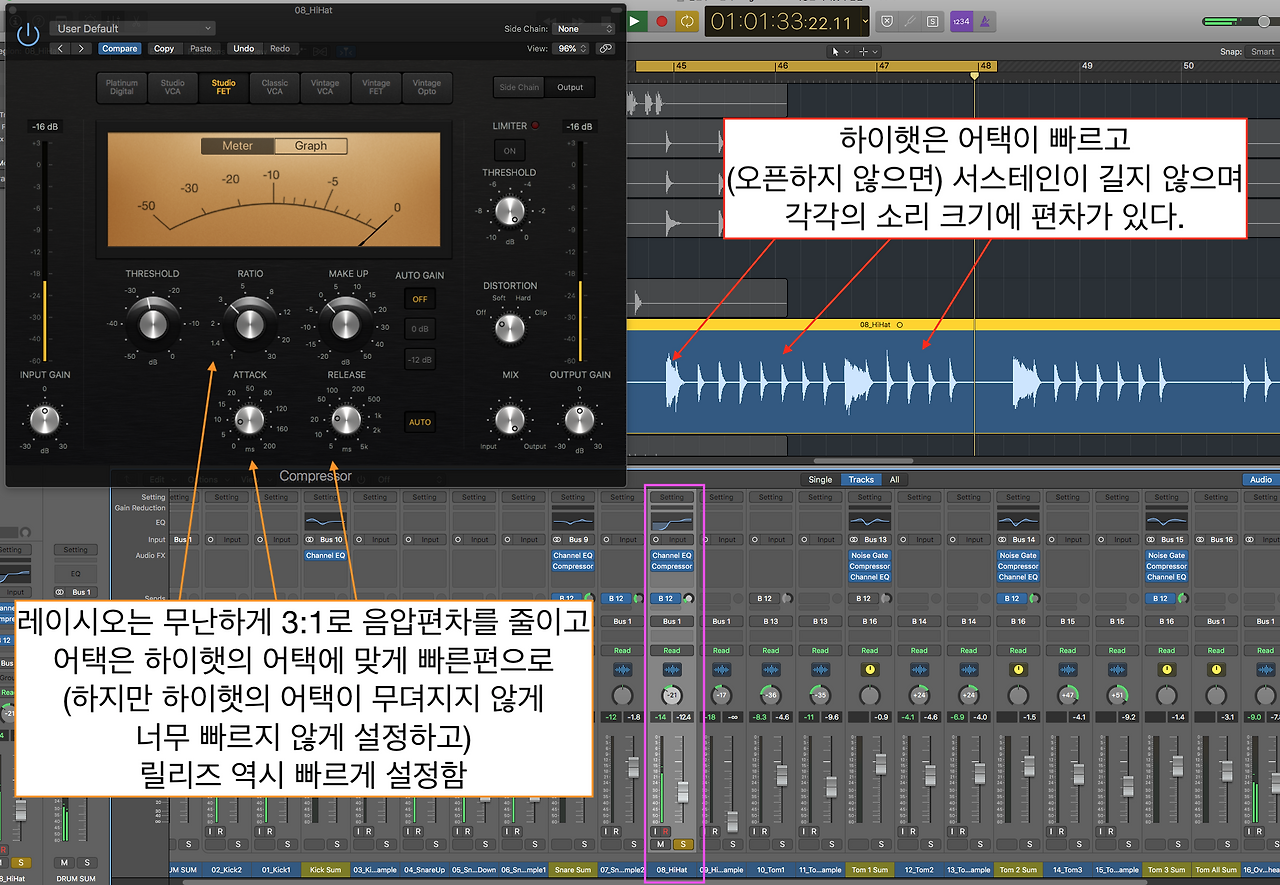This screenshot has height=885, width=1280.
Task: Set Auto Gain to 0 dB
Action: pos(420,329)
